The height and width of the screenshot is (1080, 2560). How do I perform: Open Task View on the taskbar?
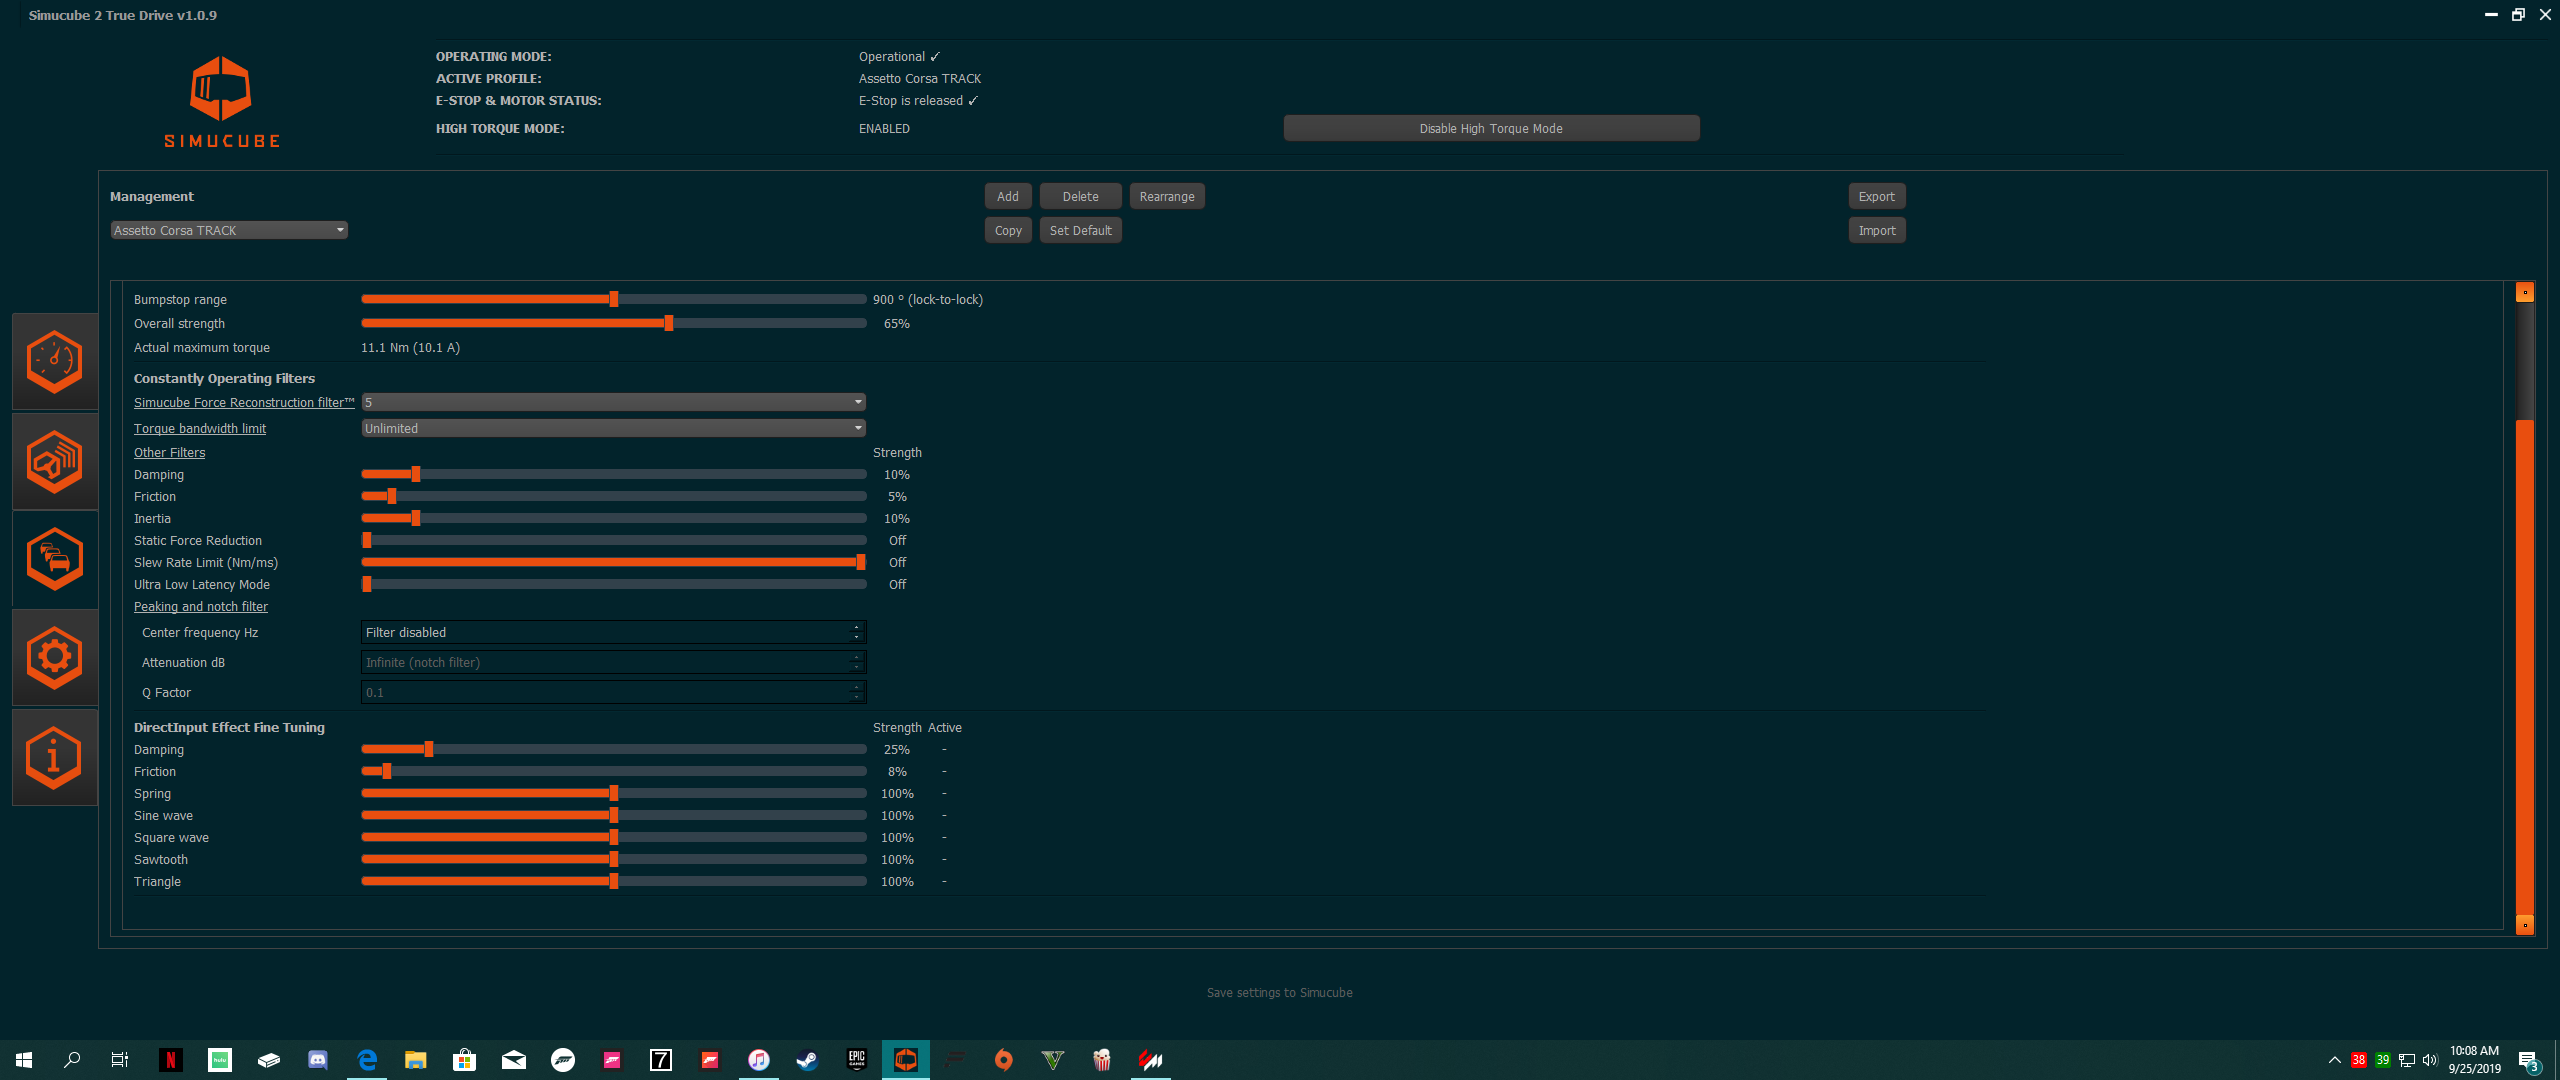pyautogui.click(x=120, y=1060)
